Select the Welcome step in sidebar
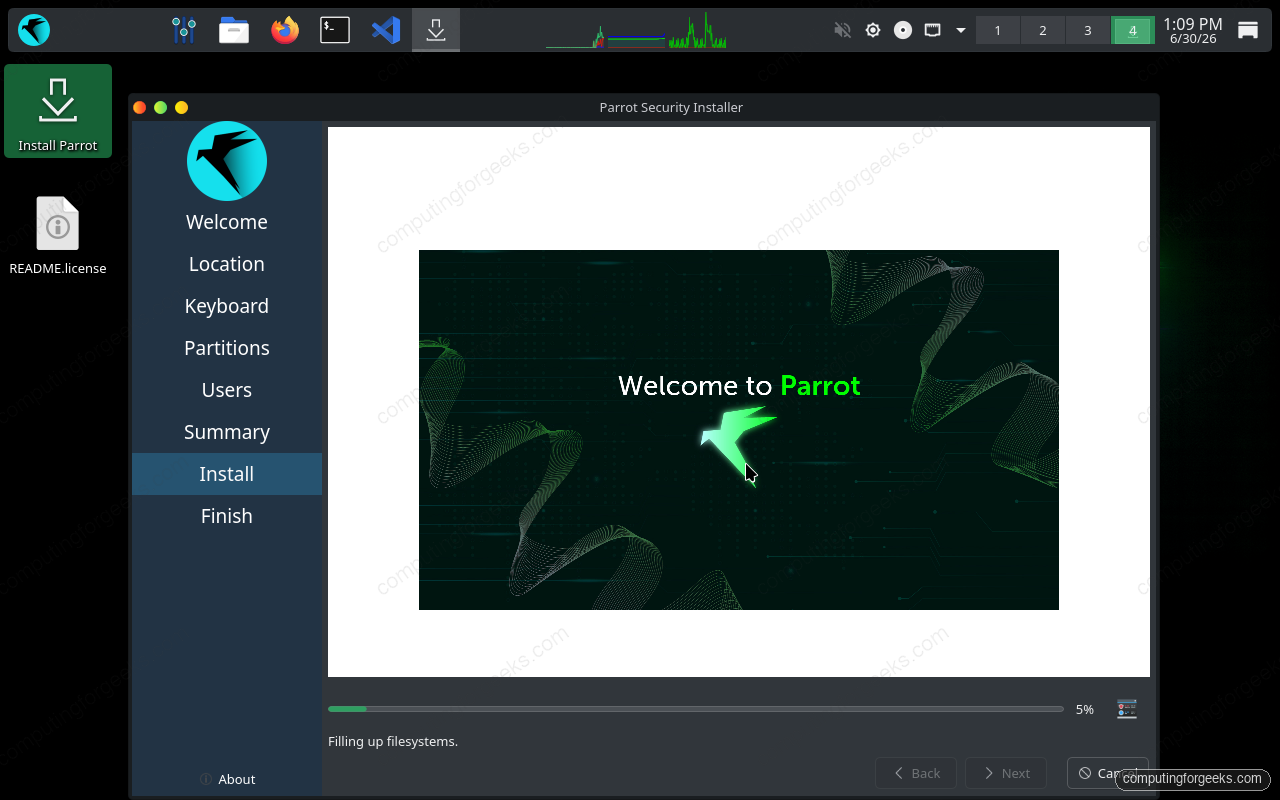1280x800 pixels. click(227, 222)
